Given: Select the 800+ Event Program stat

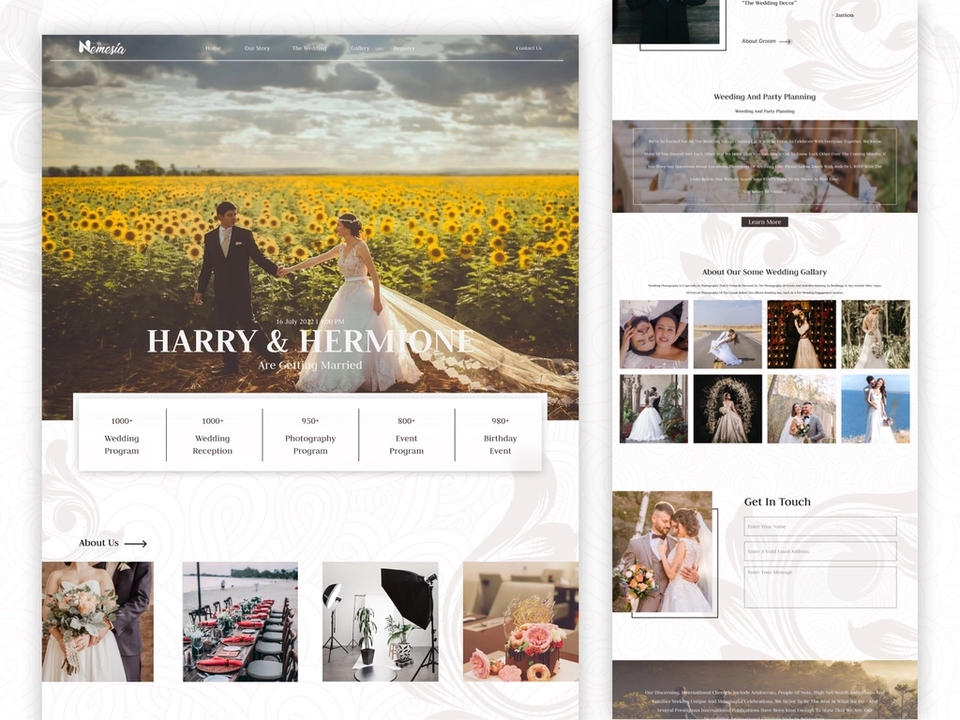Looking at the screenshot, I should tap(407, 435).
